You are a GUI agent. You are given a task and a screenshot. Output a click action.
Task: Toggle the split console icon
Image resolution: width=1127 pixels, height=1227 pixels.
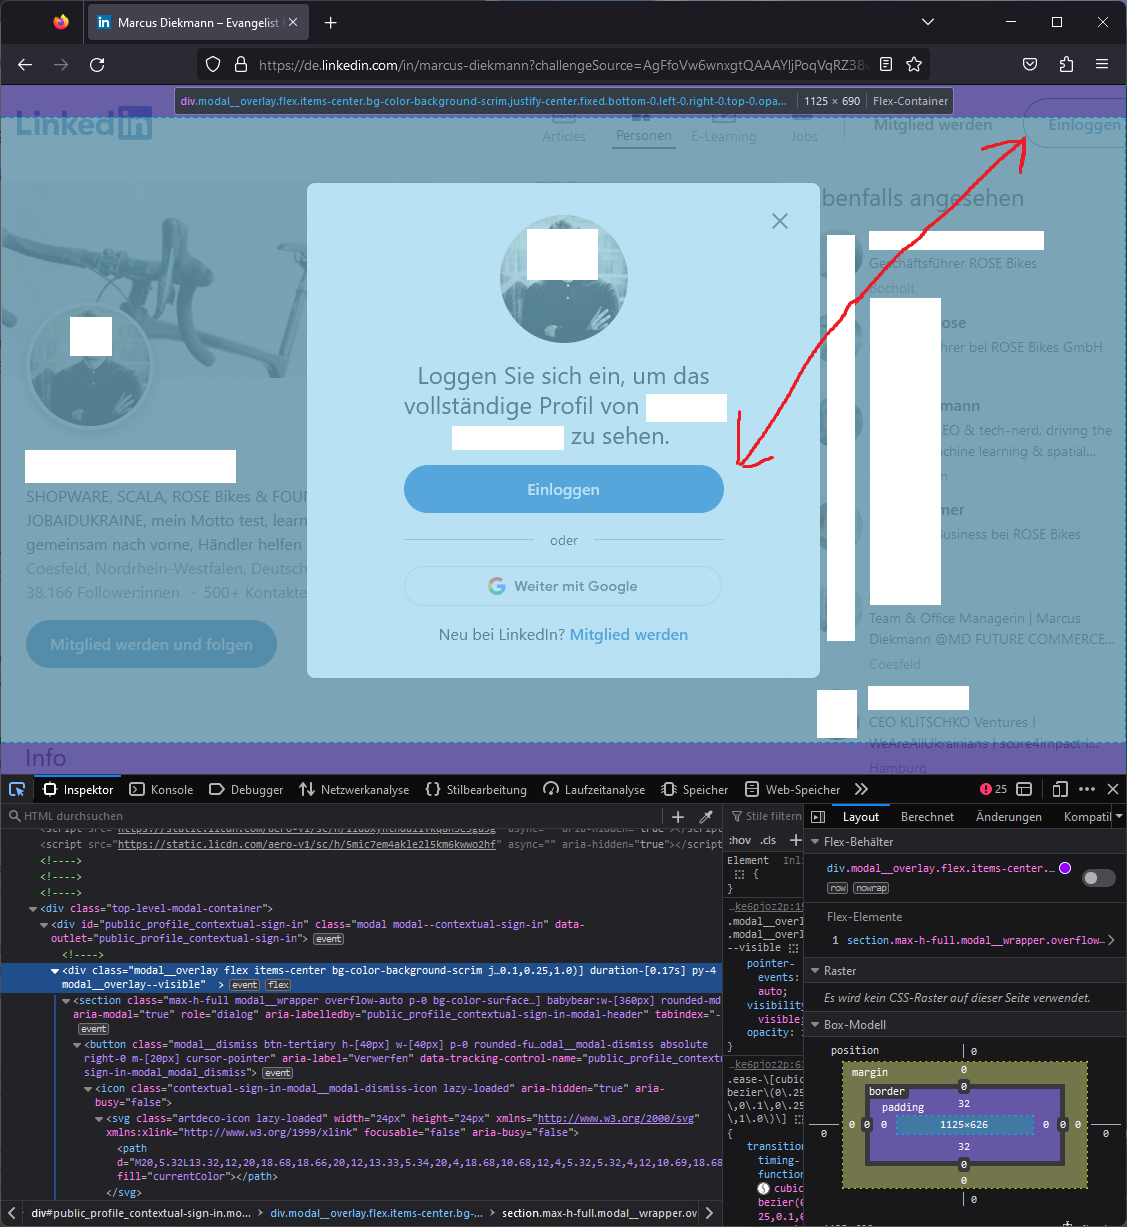tap(1024, 789)
